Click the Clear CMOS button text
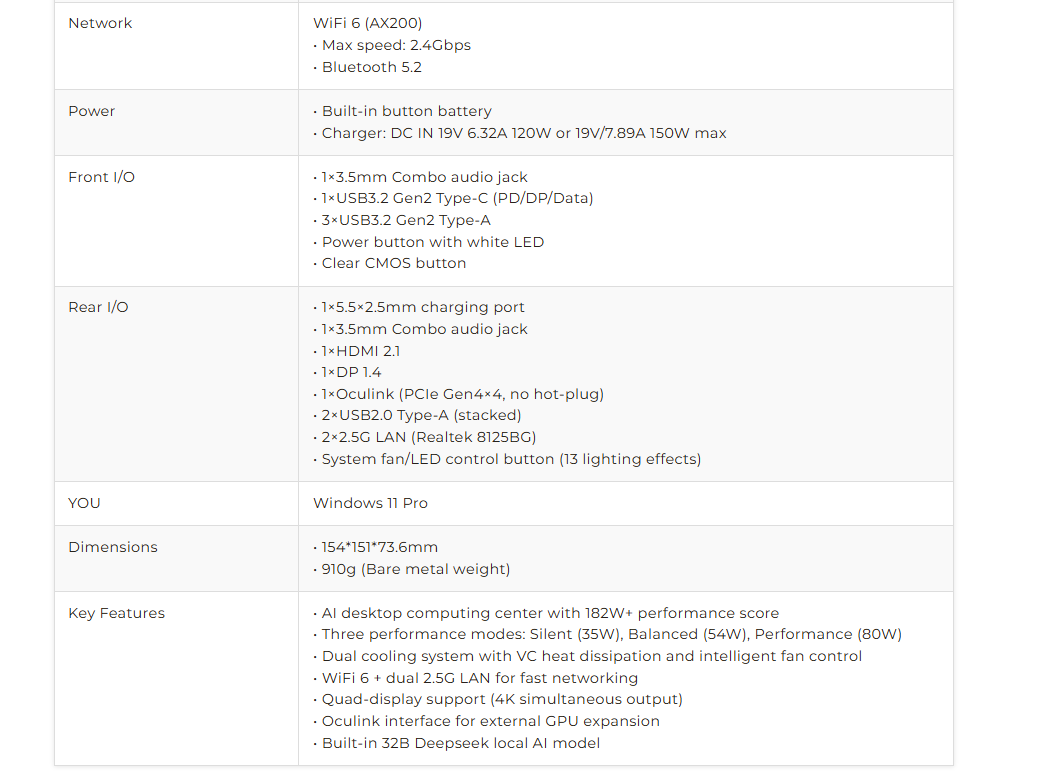 pyautogui.click(x=390, y=263)
